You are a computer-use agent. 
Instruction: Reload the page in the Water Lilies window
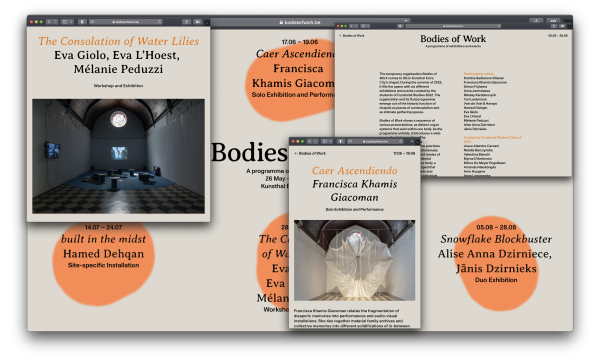tap(160, 22)
